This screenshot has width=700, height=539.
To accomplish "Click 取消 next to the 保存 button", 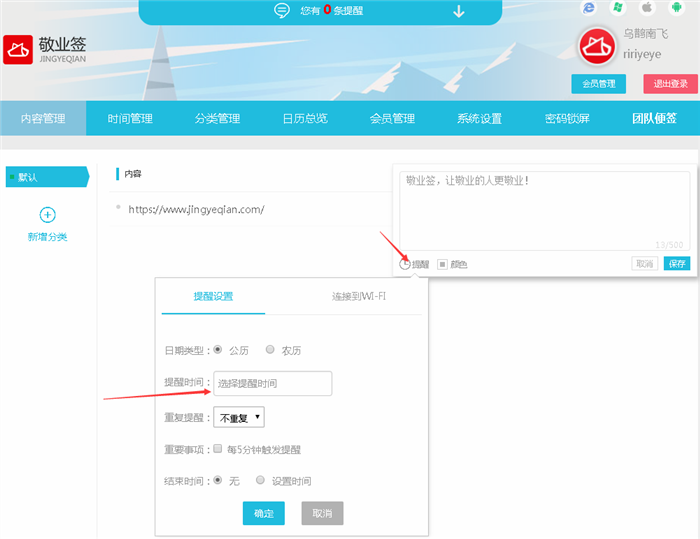I will click(645, 263).
